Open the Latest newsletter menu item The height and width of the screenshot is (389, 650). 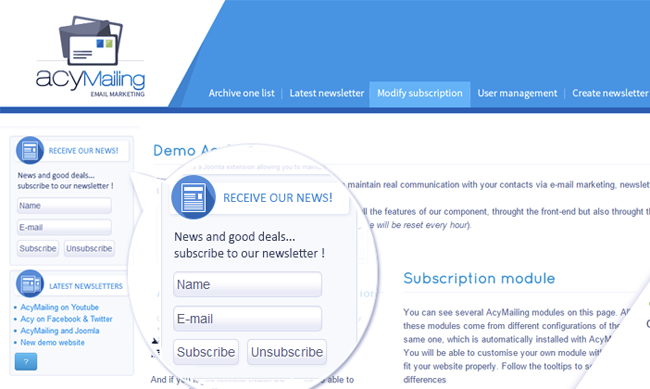[327, 93]
